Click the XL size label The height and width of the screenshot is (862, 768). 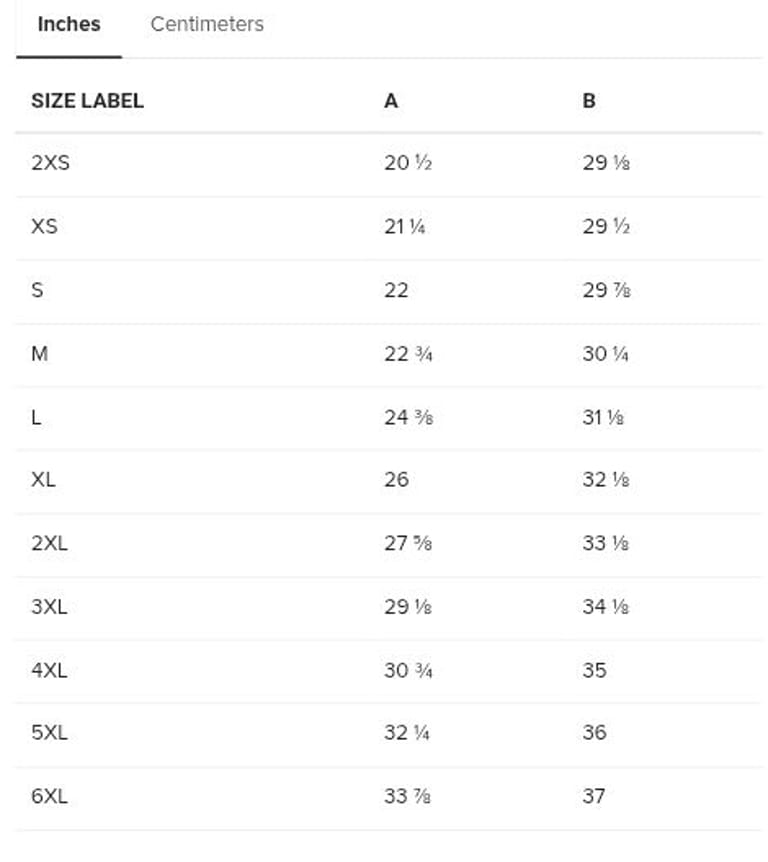click(43, 480)
